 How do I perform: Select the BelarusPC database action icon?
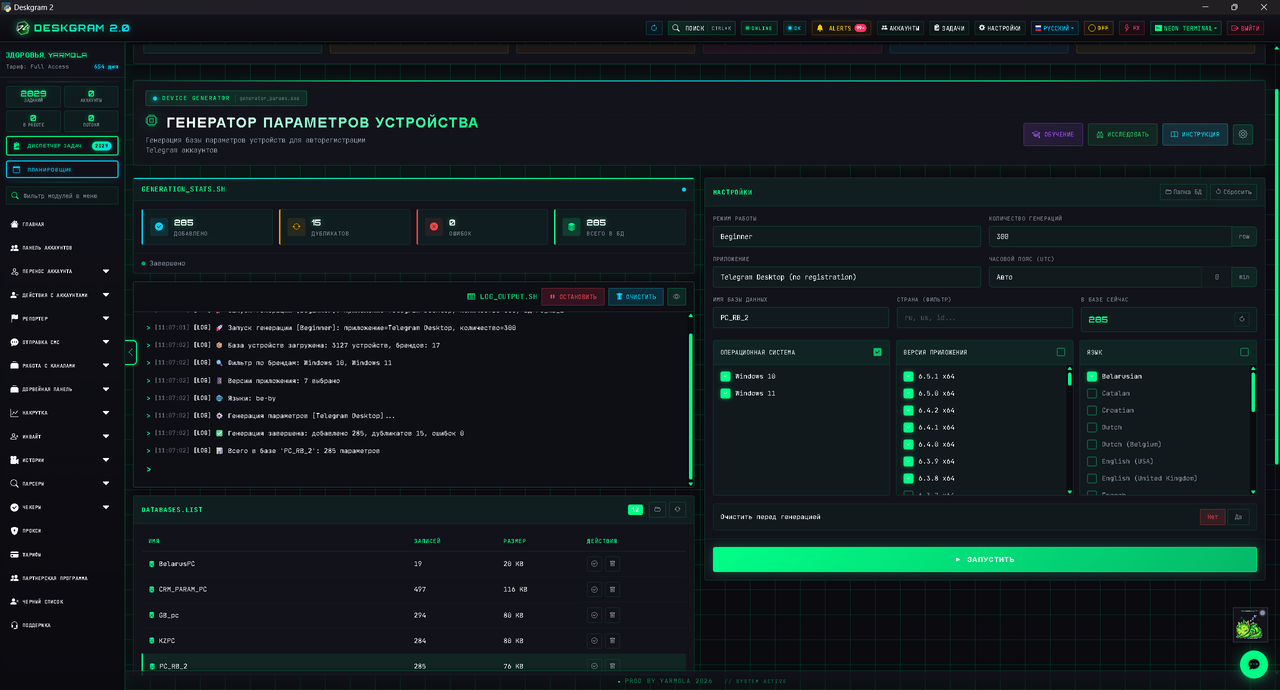594,564
